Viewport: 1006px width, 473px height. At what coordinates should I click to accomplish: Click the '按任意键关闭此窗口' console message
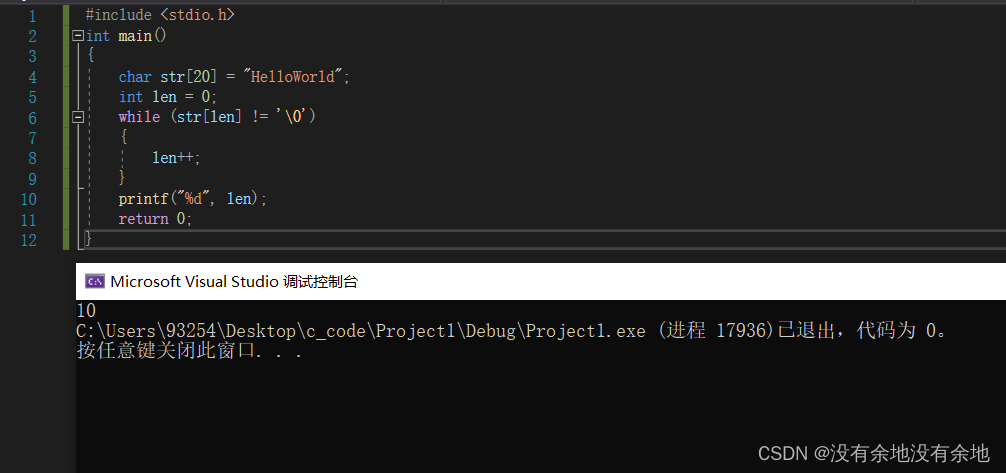tap(189, 351)
